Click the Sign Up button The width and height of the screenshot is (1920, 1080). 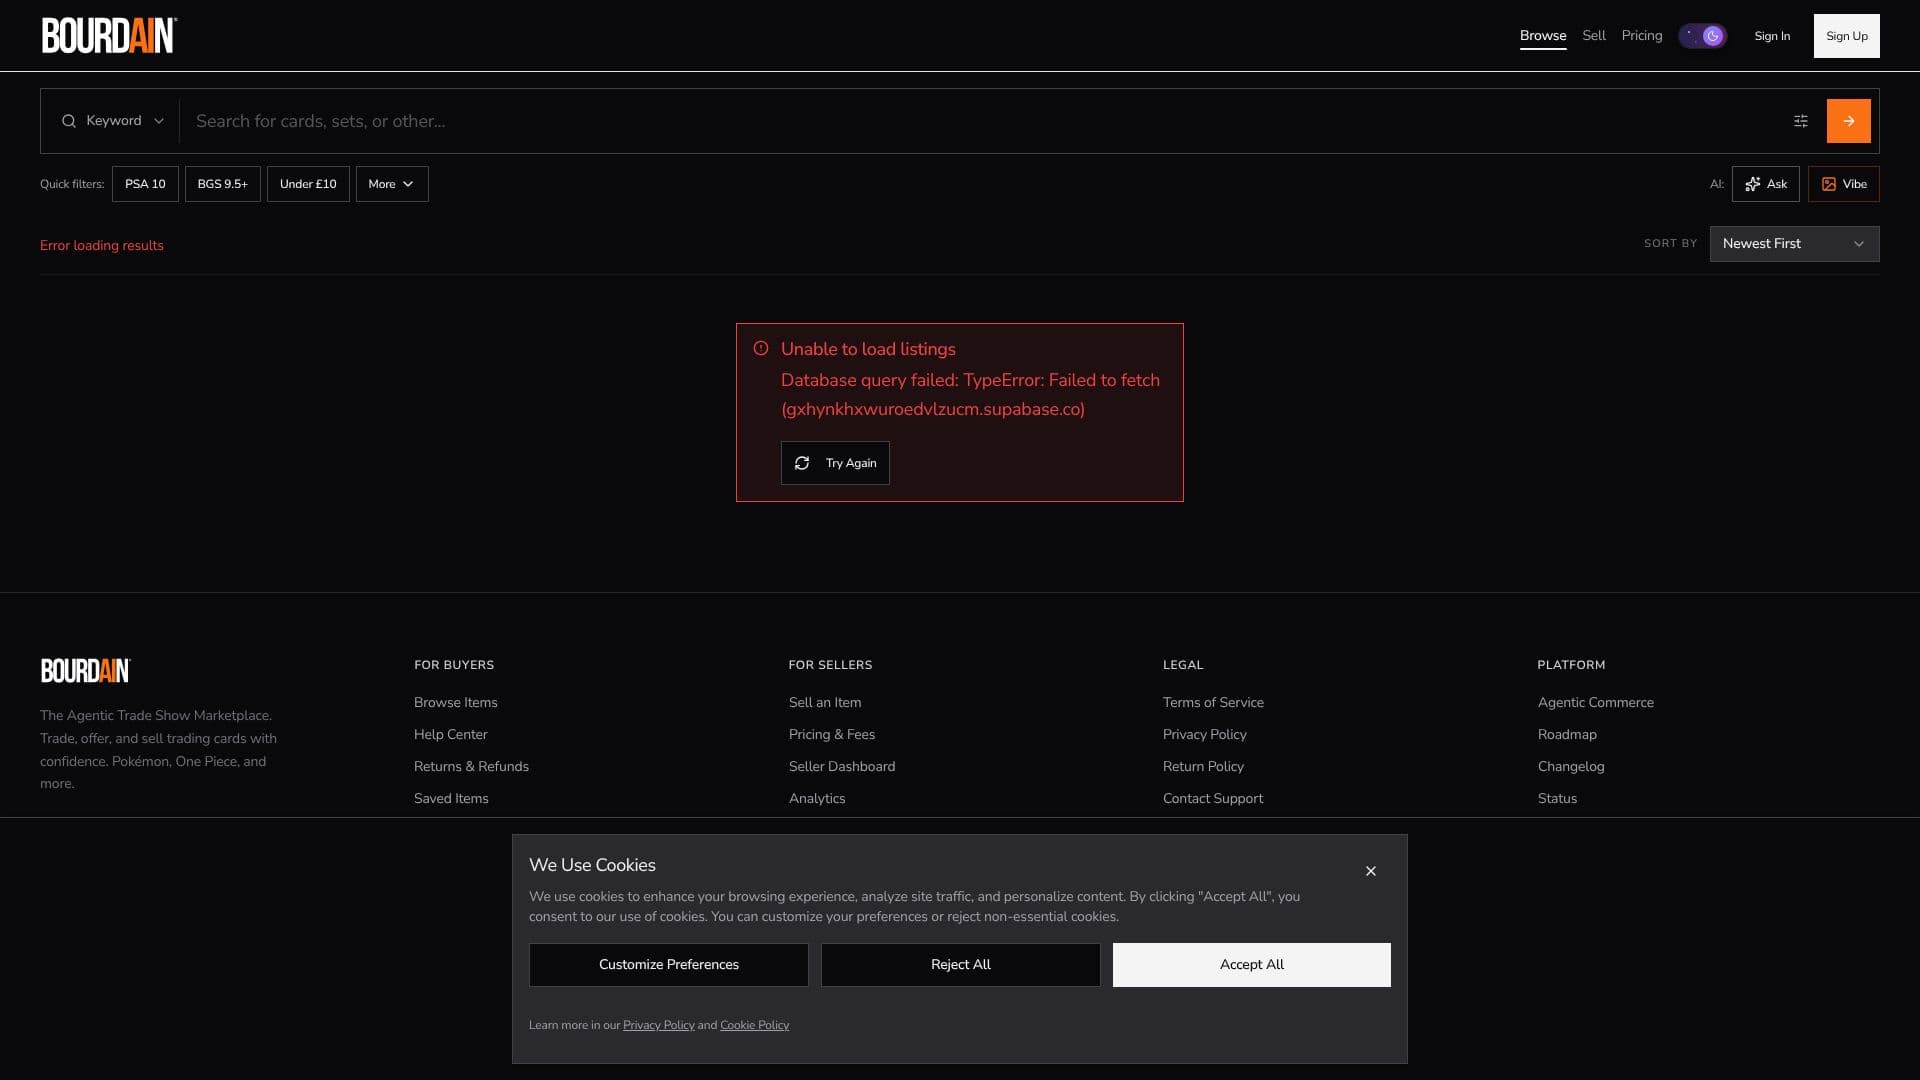[1846, 36]
